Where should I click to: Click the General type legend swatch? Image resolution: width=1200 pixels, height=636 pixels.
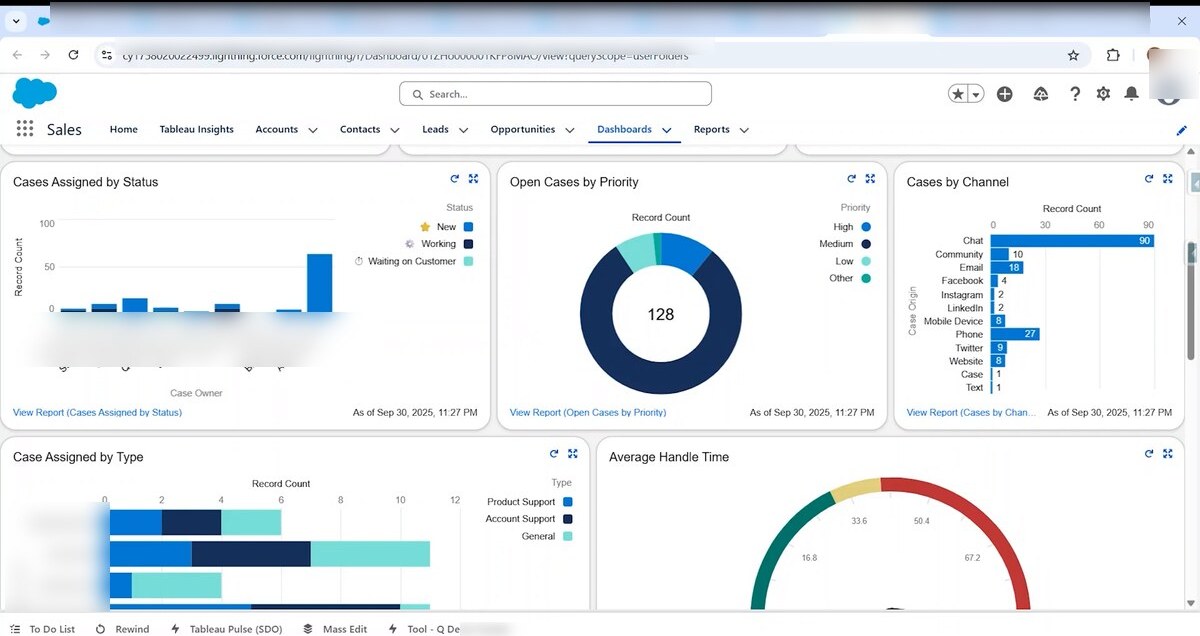[568, 536]
